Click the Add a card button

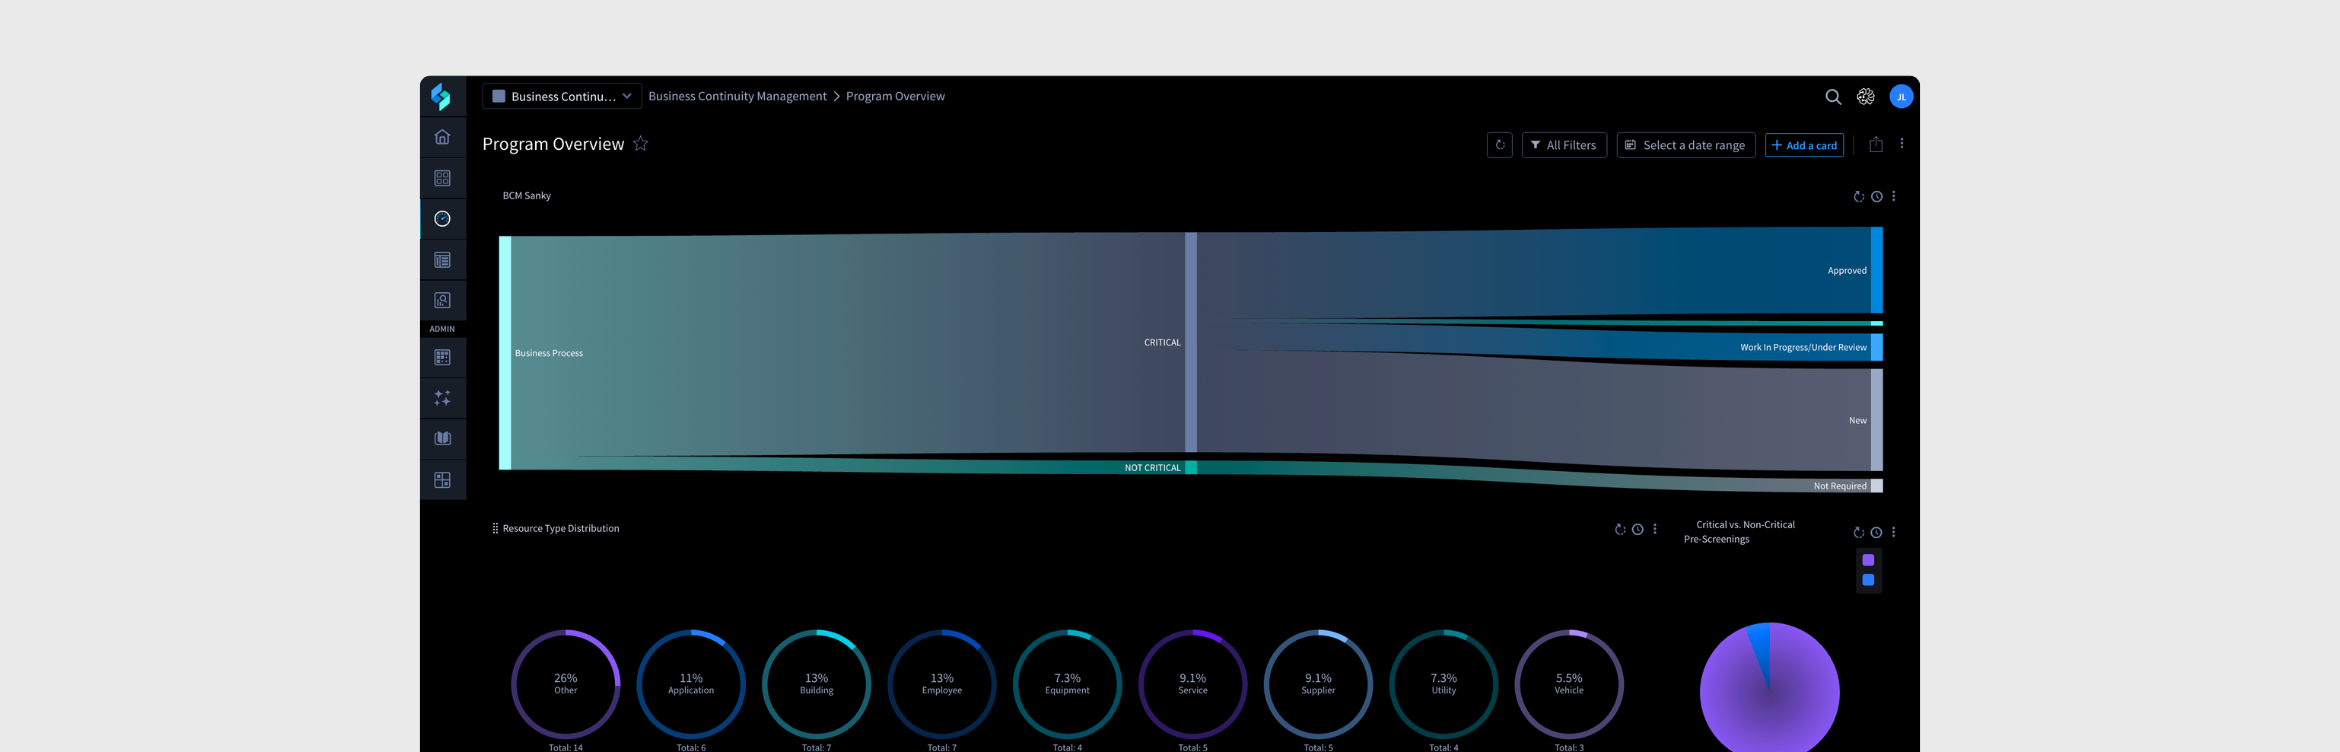[1803, 145]
